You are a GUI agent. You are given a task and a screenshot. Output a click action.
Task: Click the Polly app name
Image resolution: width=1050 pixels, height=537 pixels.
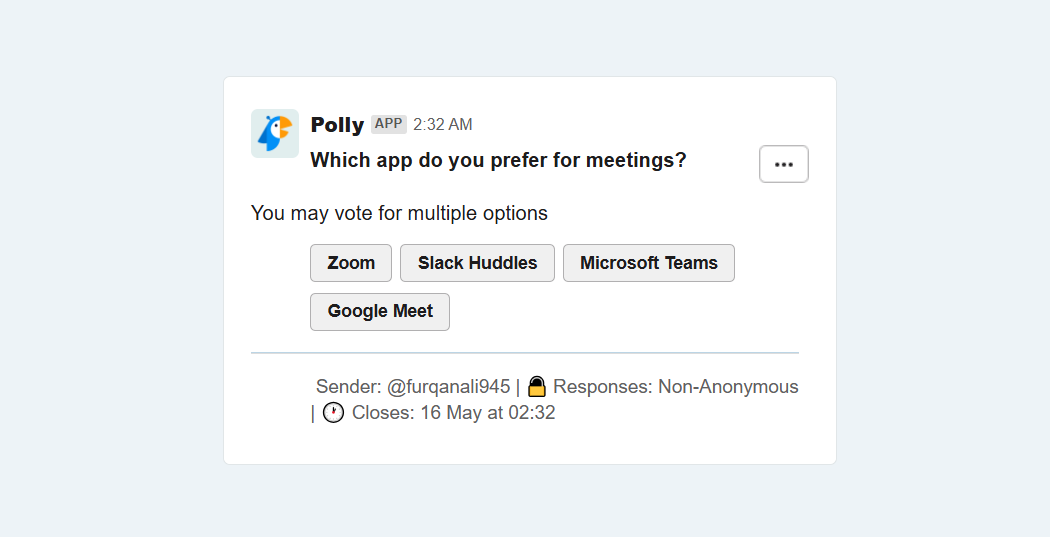[x=337, y=125]
